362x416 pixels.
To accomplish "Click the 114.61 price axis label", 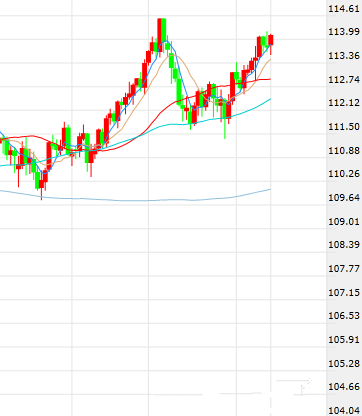I will point(344,8).
